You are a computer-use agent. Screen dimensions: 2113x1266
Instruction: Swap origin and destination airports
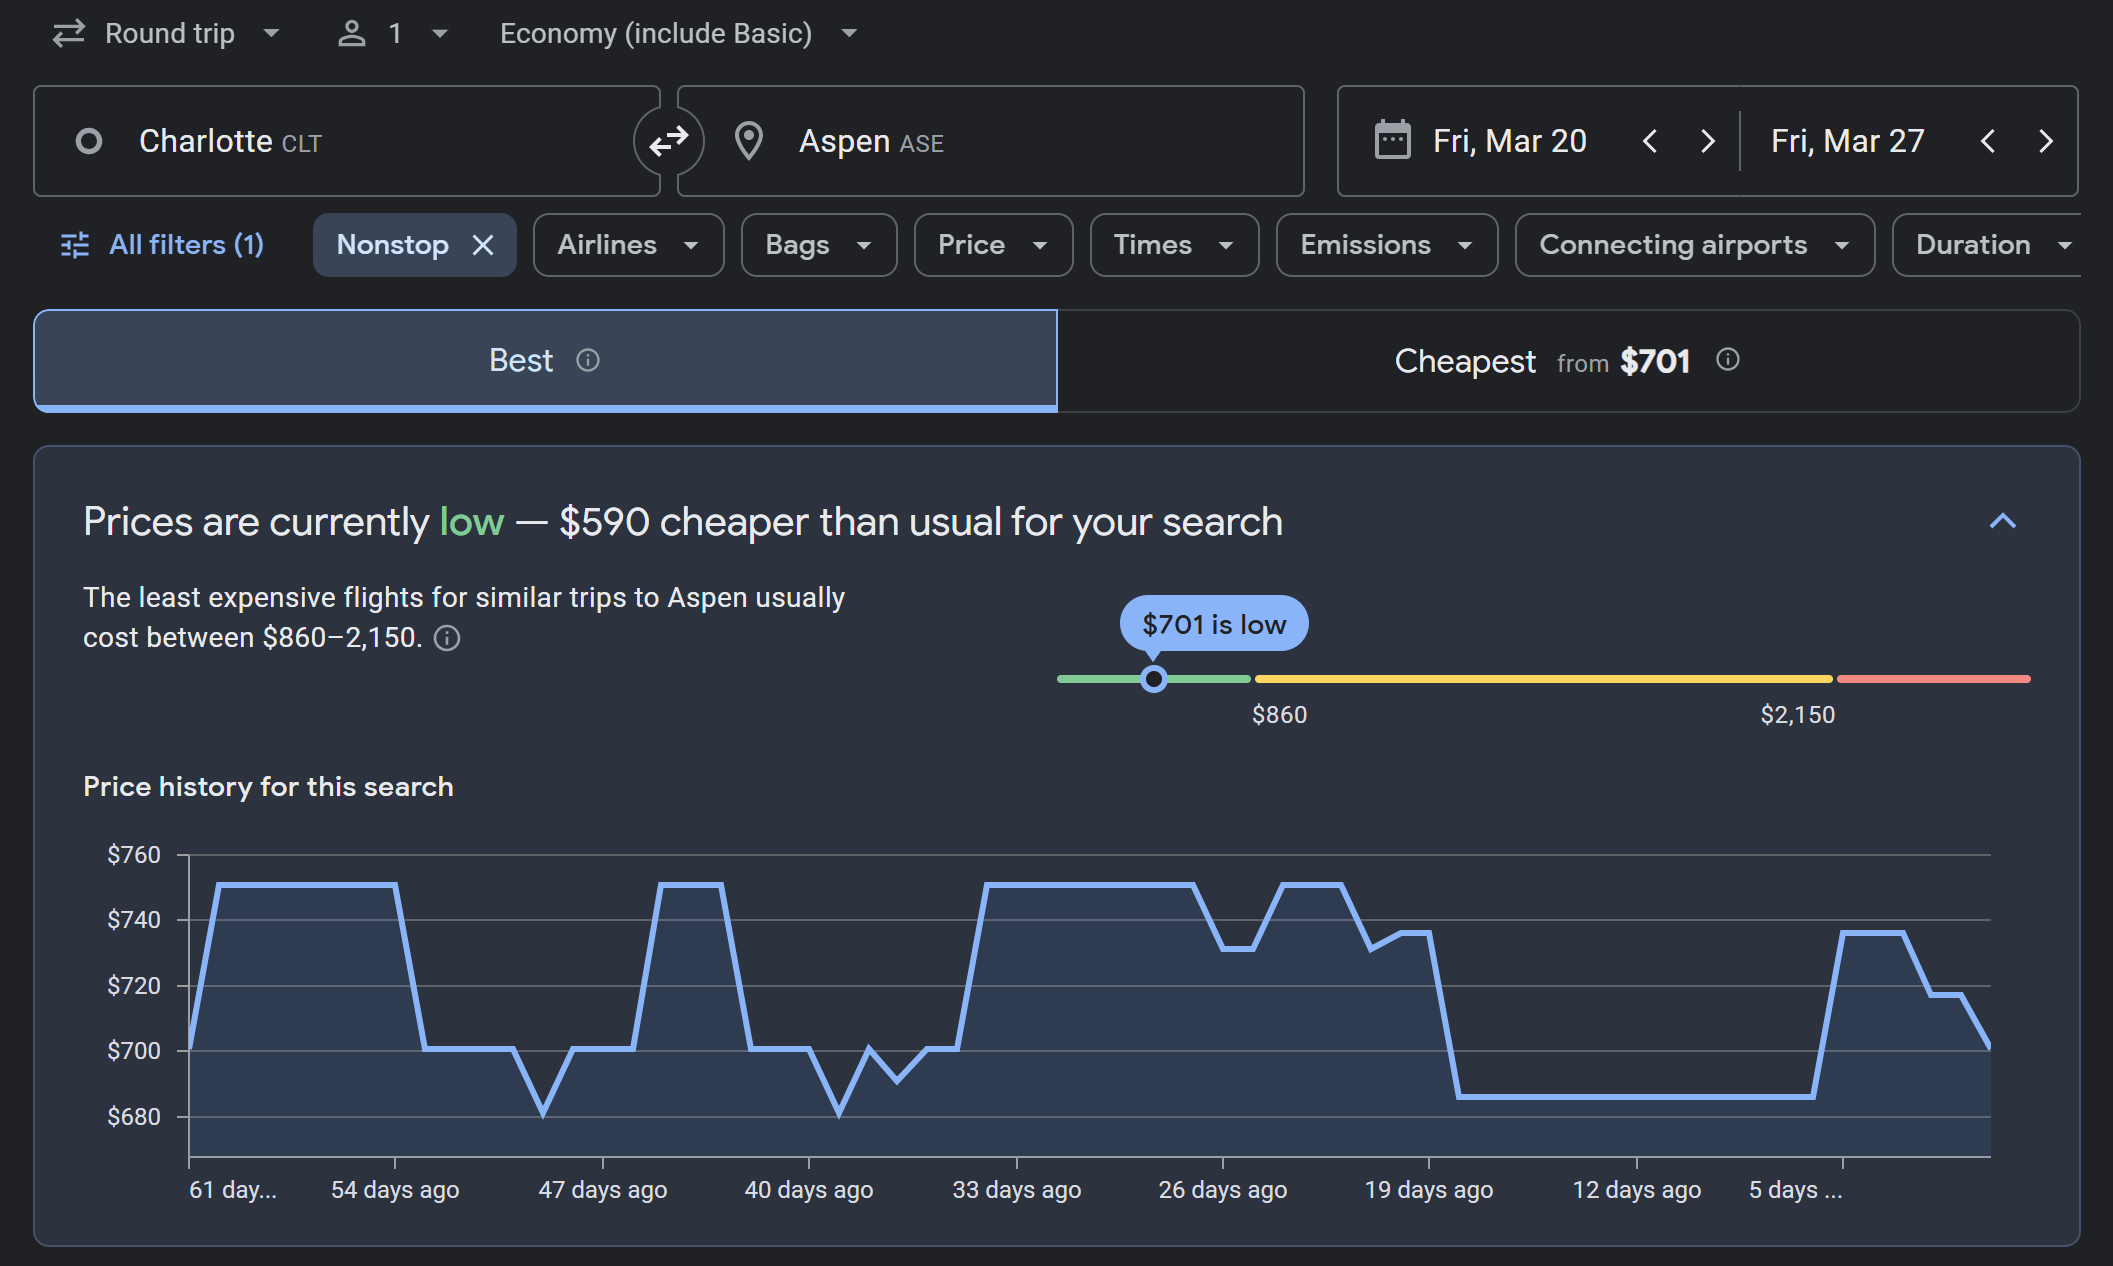pos(669,141)
